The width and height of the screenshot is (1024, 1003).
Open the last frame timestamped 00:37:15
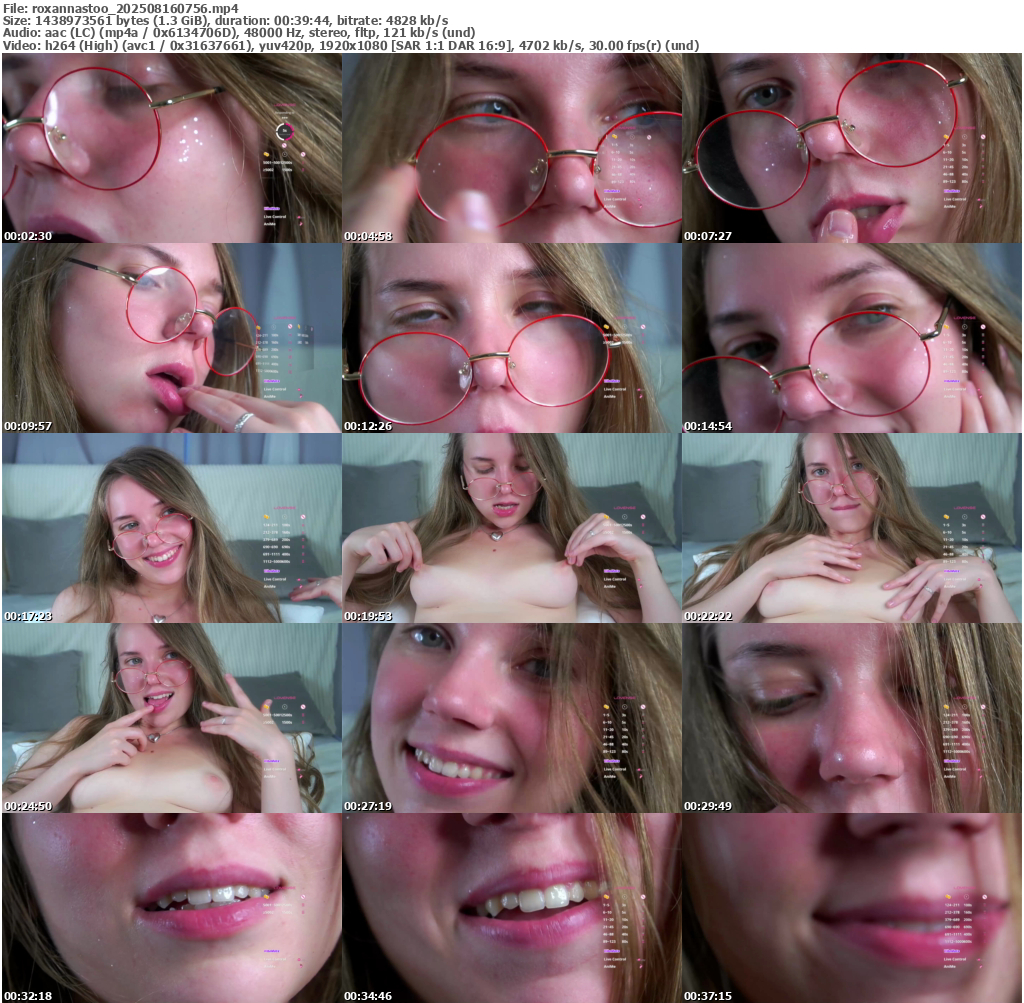(x=852, y=908)
